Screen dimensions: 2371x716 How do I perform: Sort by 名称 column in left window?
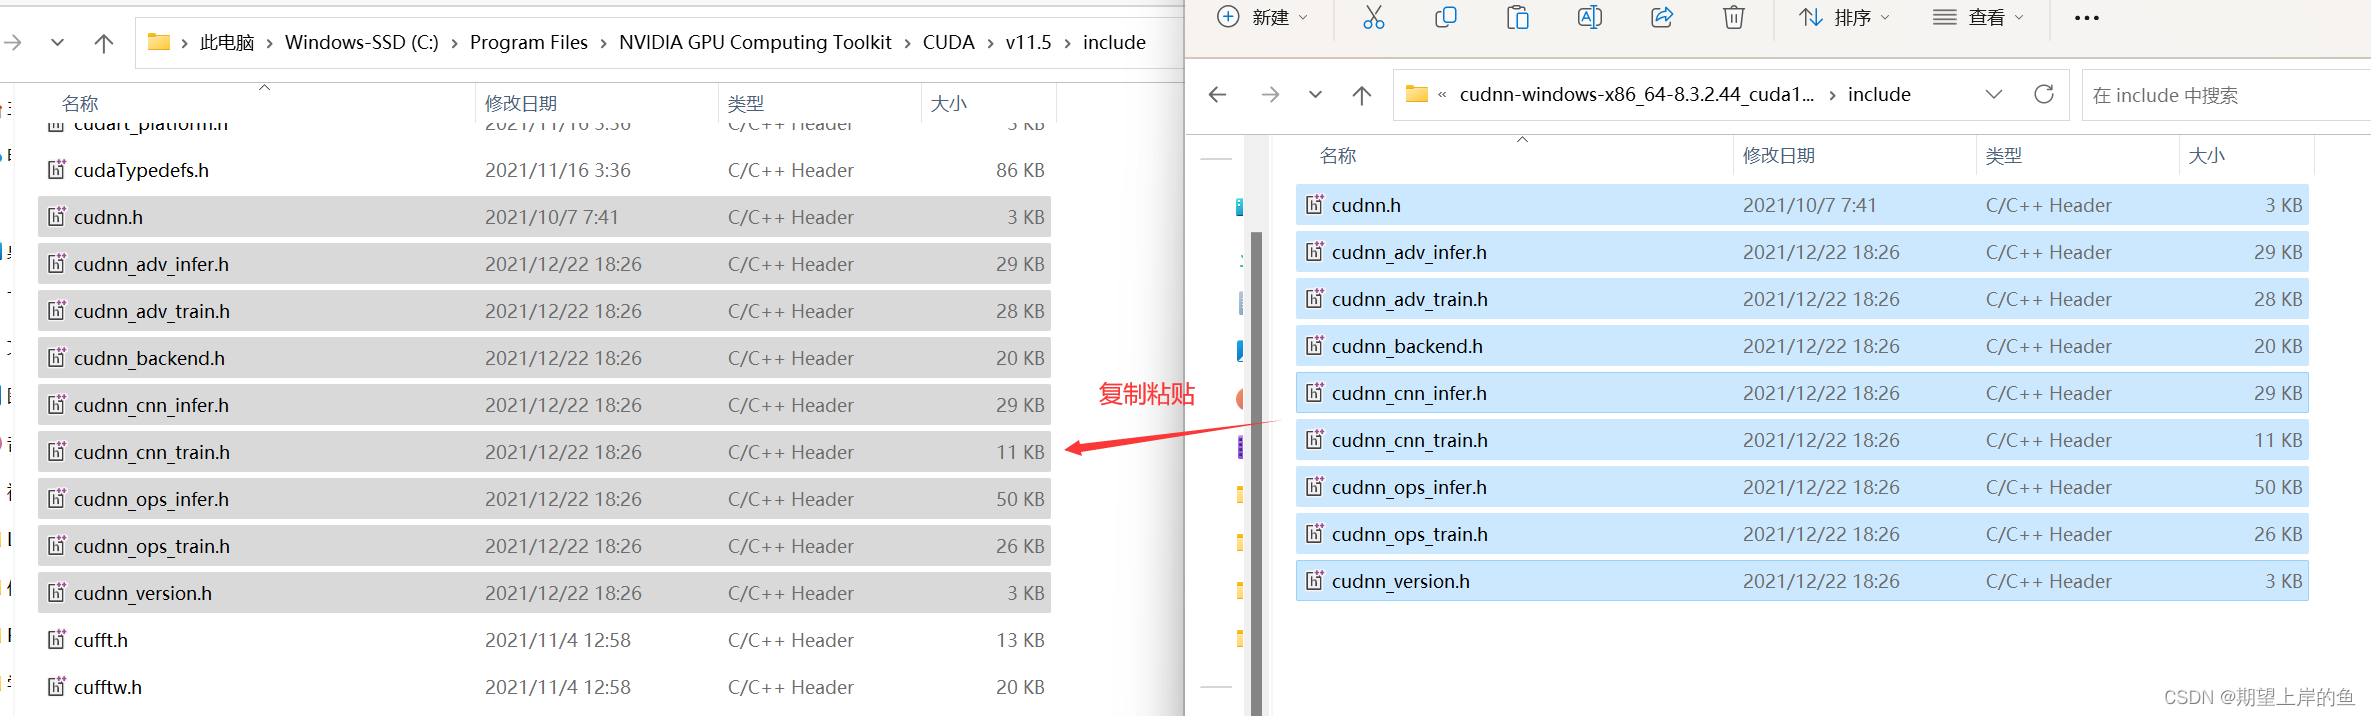click(x=80, y=104)
